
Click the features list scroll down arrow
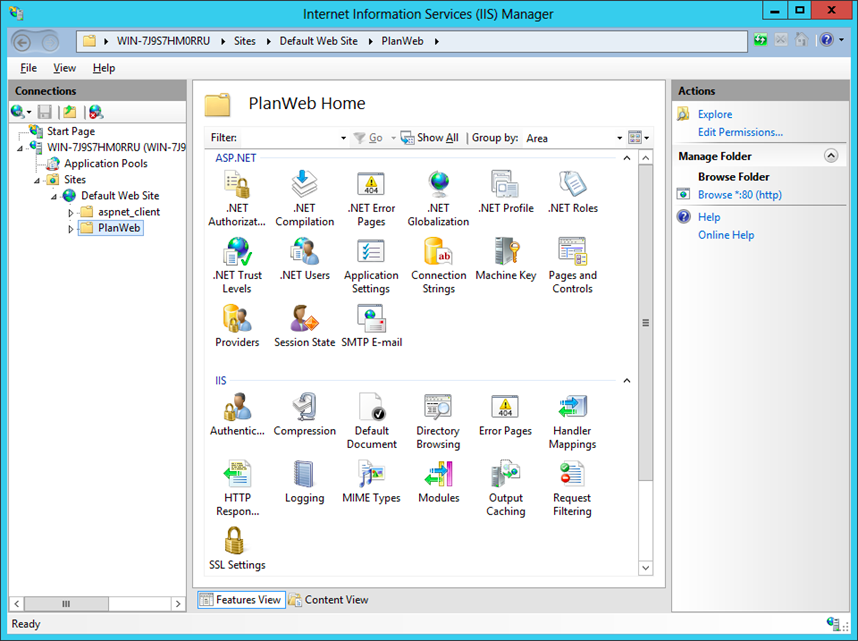point(646,568)
